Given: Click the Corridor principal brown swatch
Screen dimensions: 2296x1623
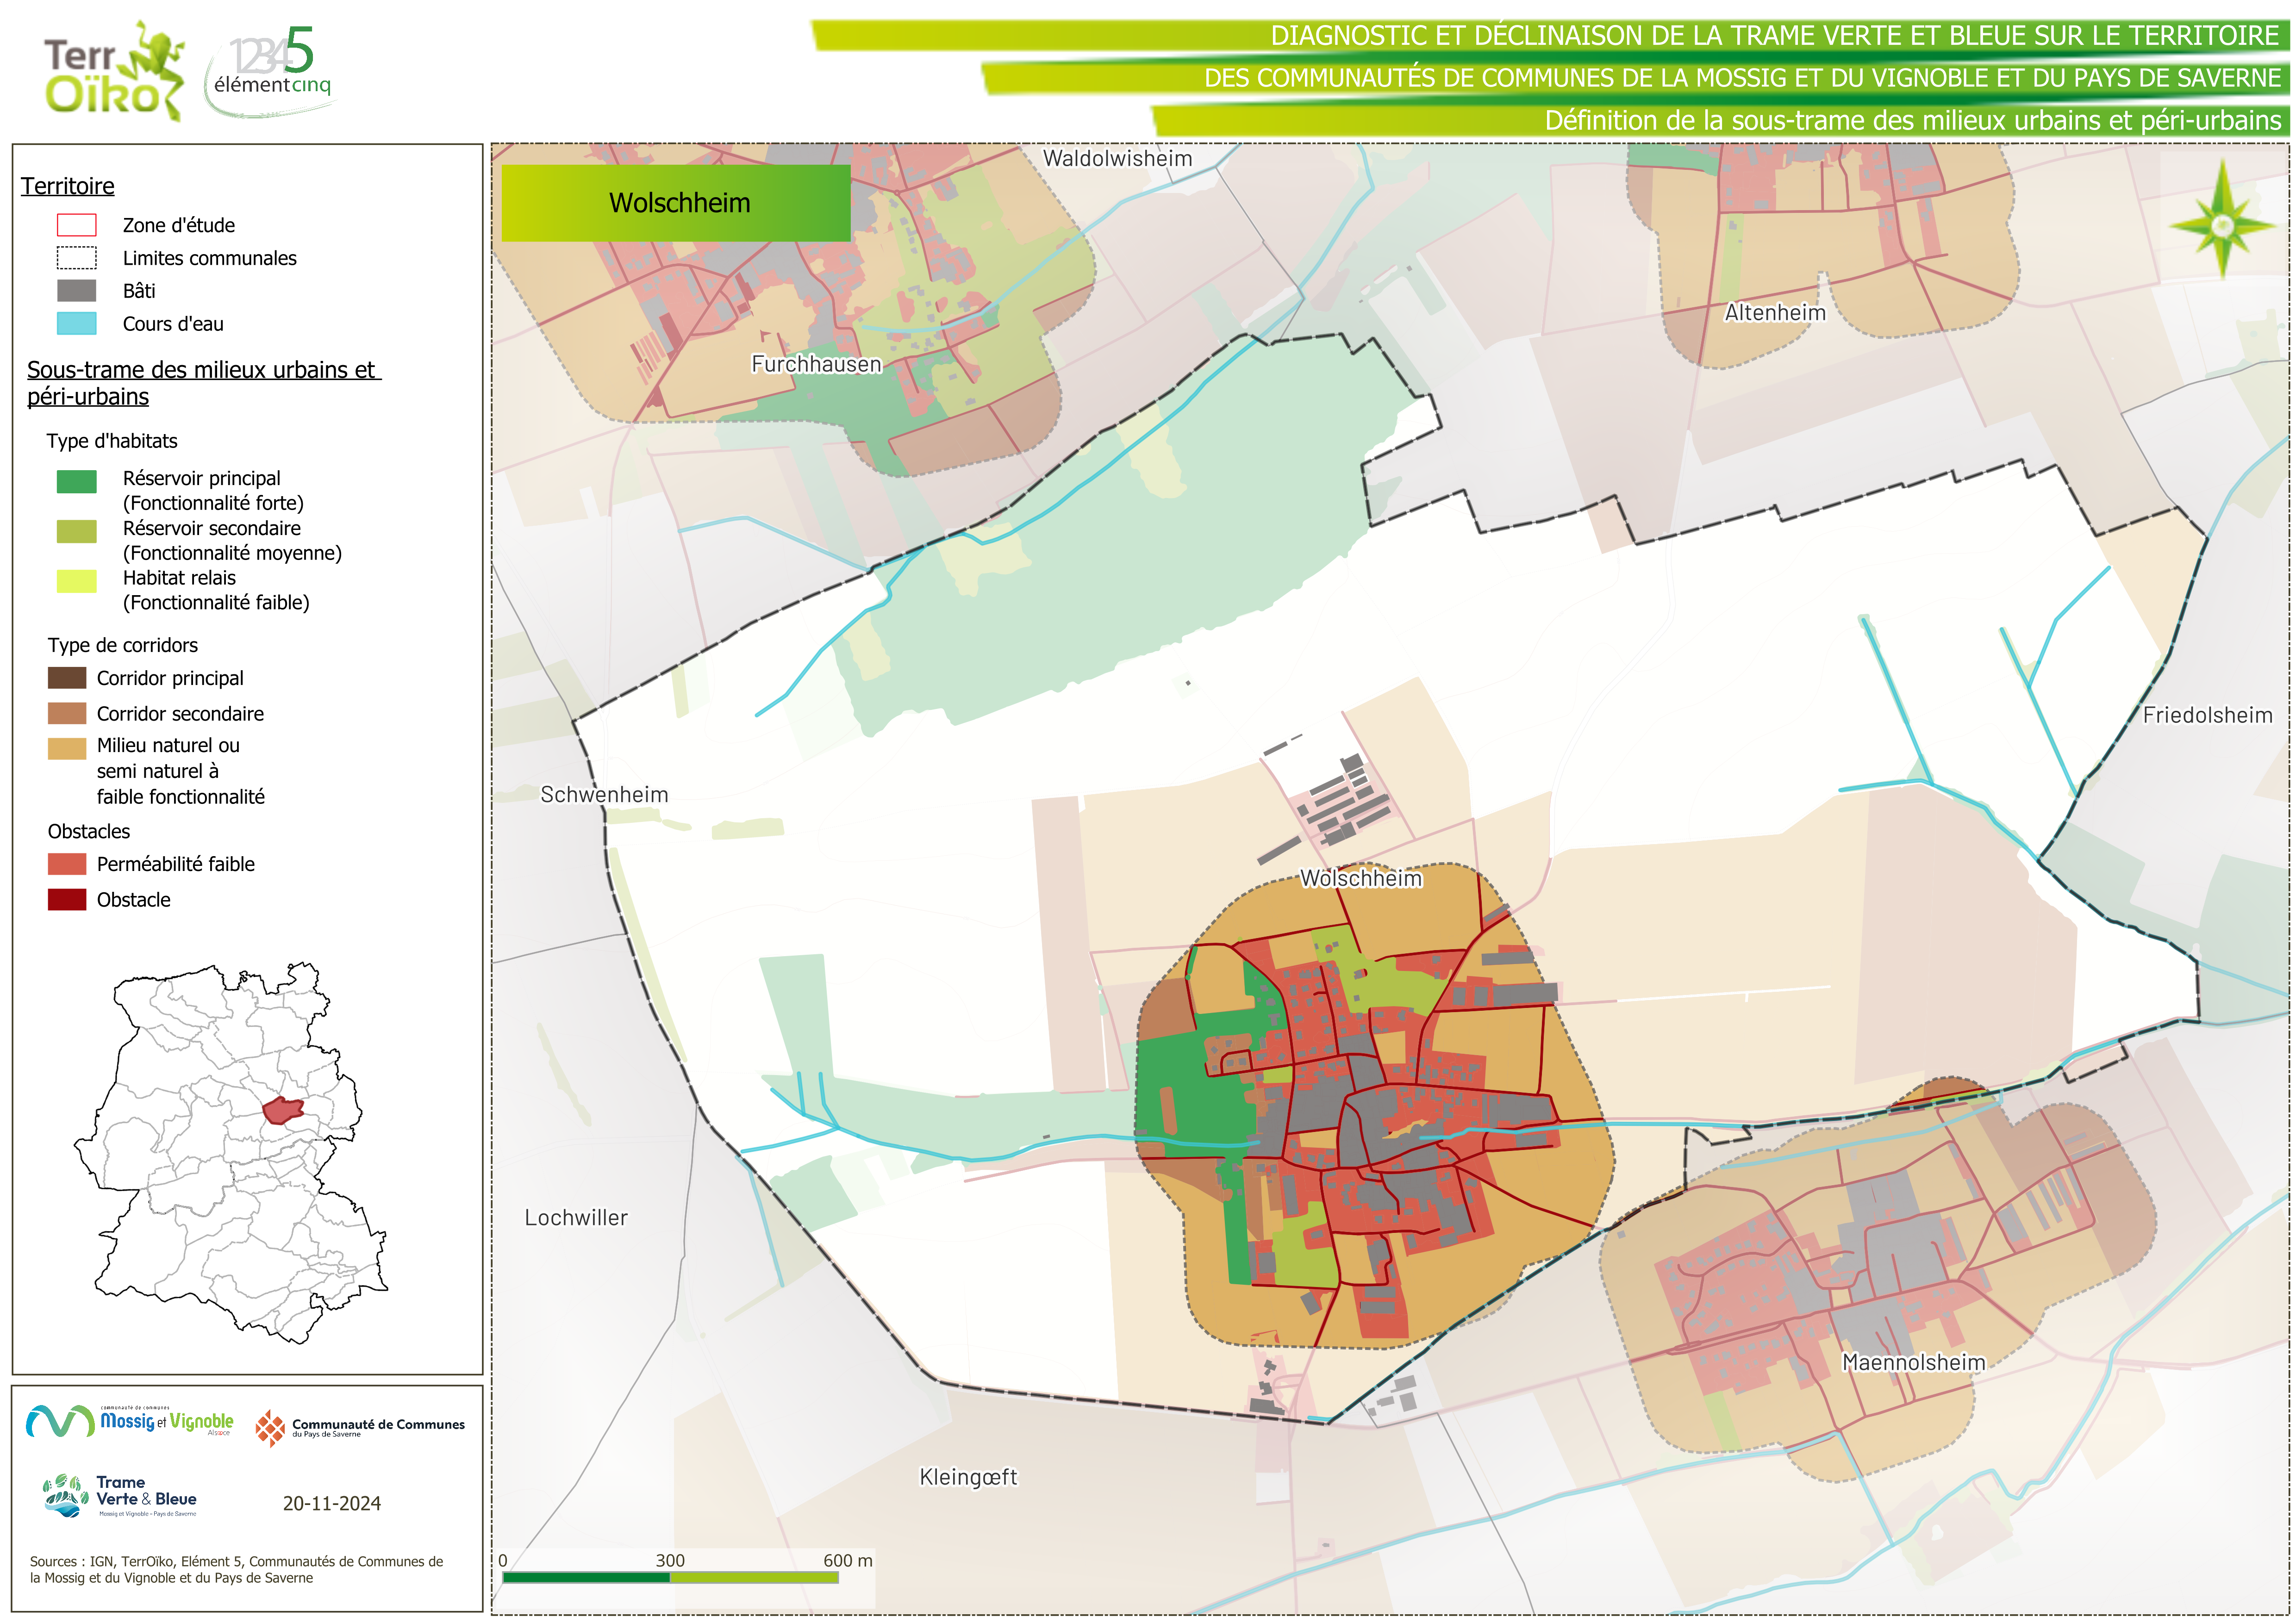Looking at the screenshot, I should coord(67,678).
